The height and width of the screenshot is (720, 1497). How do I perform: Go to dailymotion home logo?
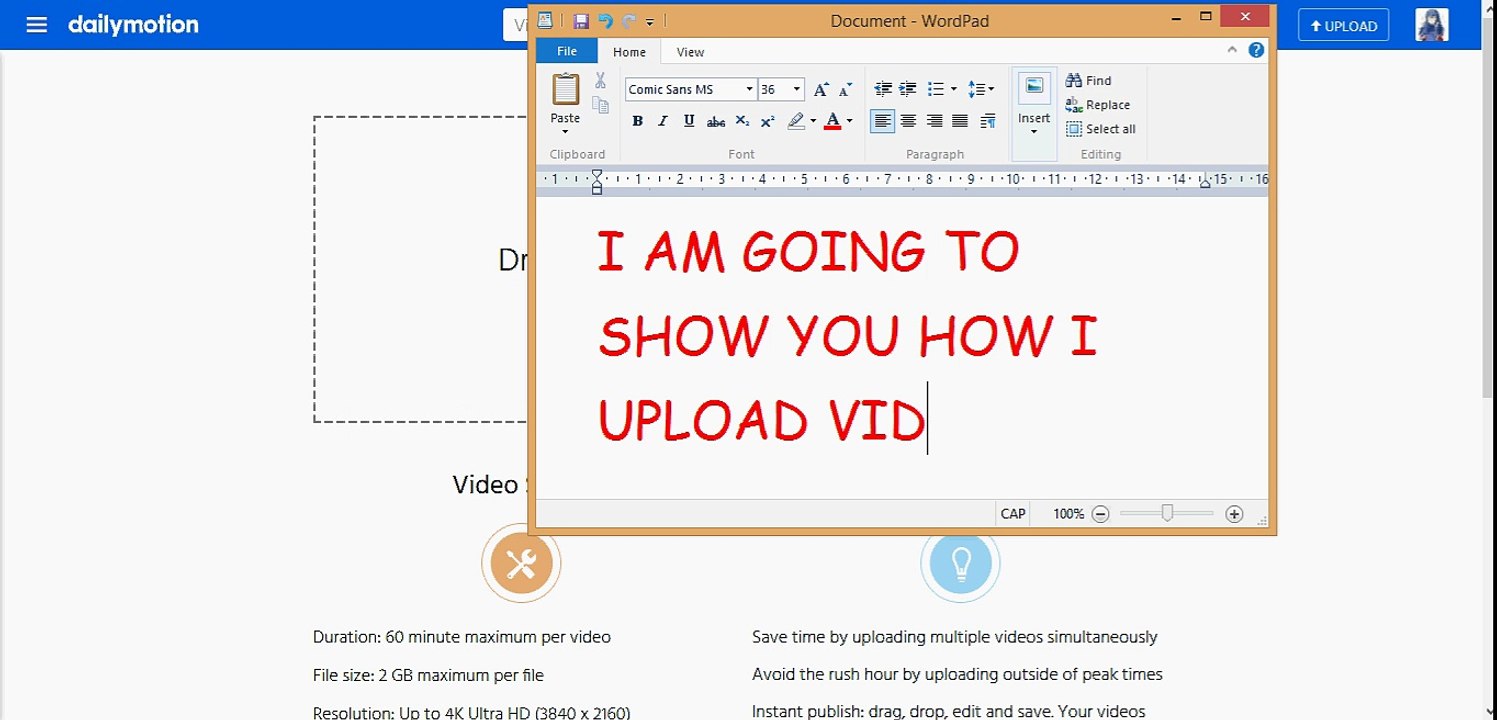tap(133, 25)
